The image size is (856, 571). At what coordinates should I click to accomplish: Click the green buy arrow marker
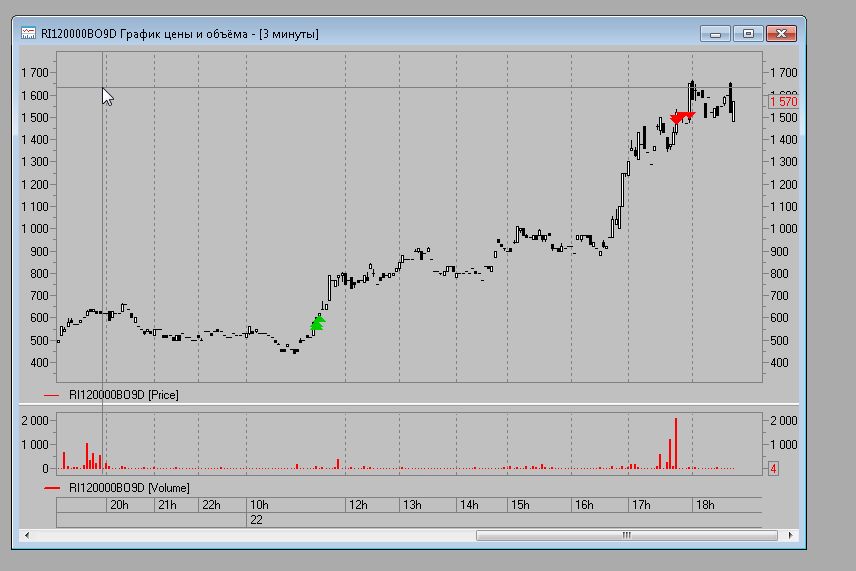[317, 321]
